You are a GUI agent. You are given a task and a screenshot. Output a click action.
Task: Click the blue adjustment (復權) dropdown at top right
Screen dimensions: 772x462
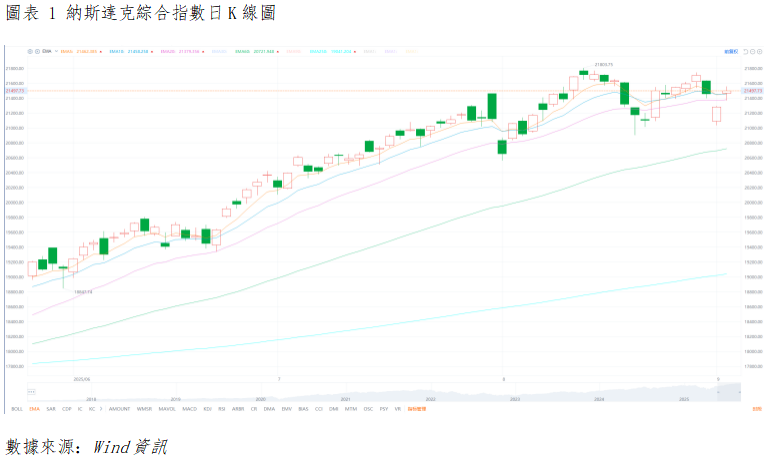point(731,51)
